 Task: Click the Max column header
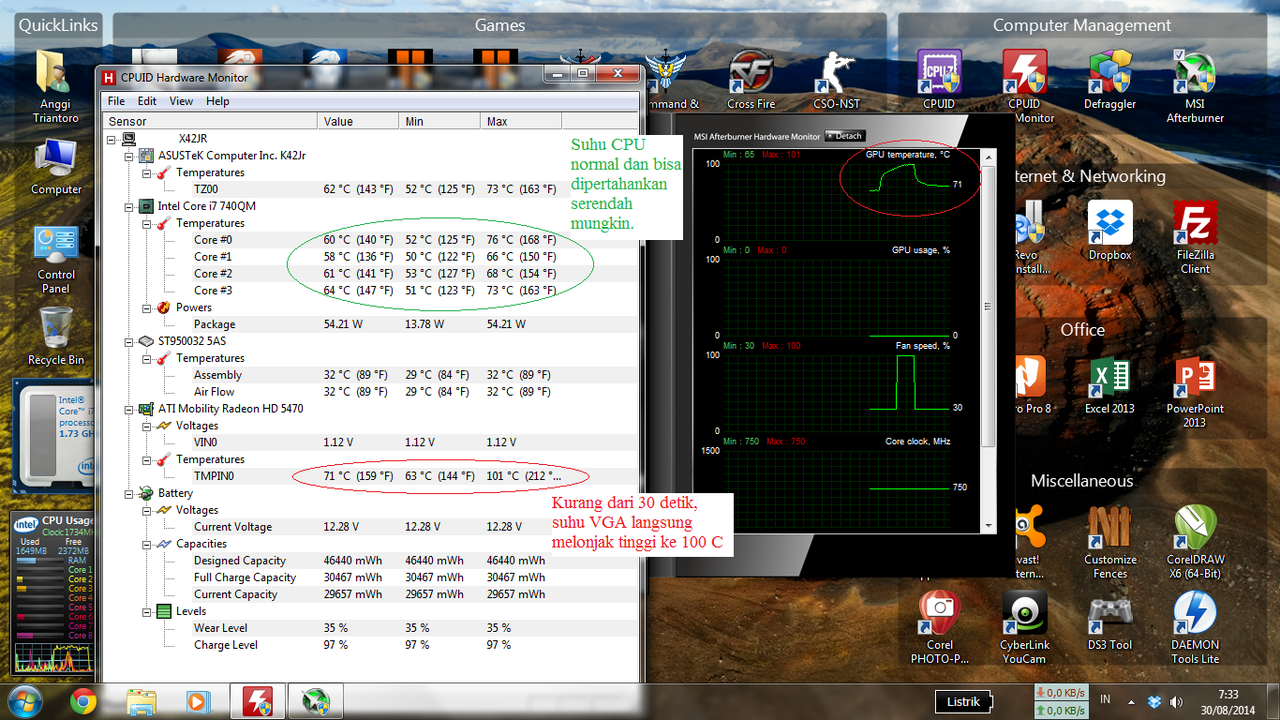point(521,121)
